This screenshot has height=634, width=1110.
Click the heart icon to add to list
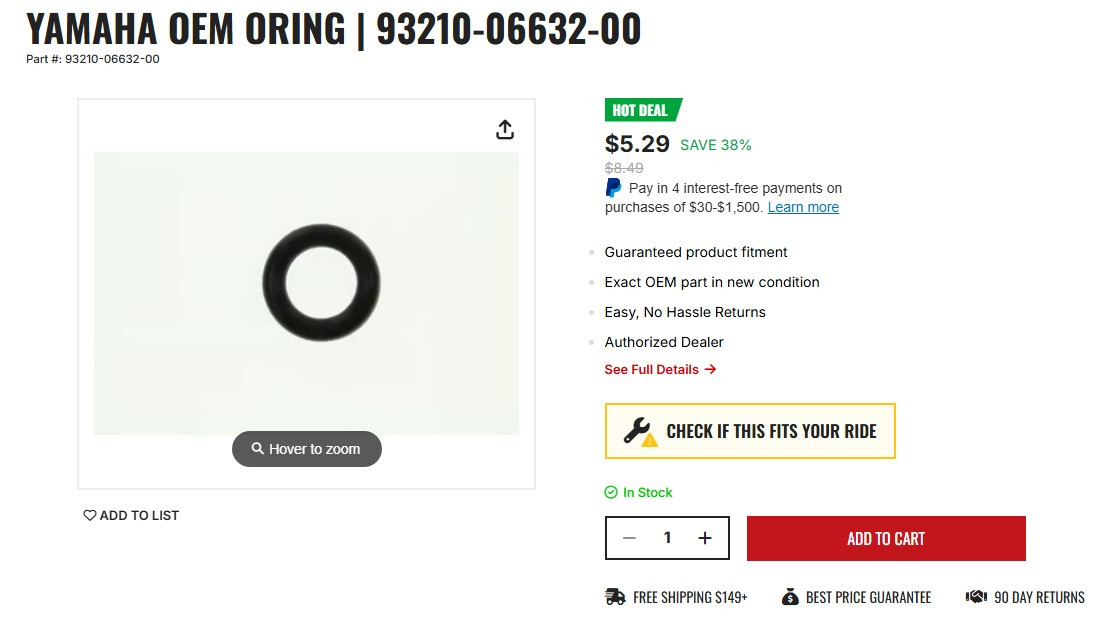point(90,516)
